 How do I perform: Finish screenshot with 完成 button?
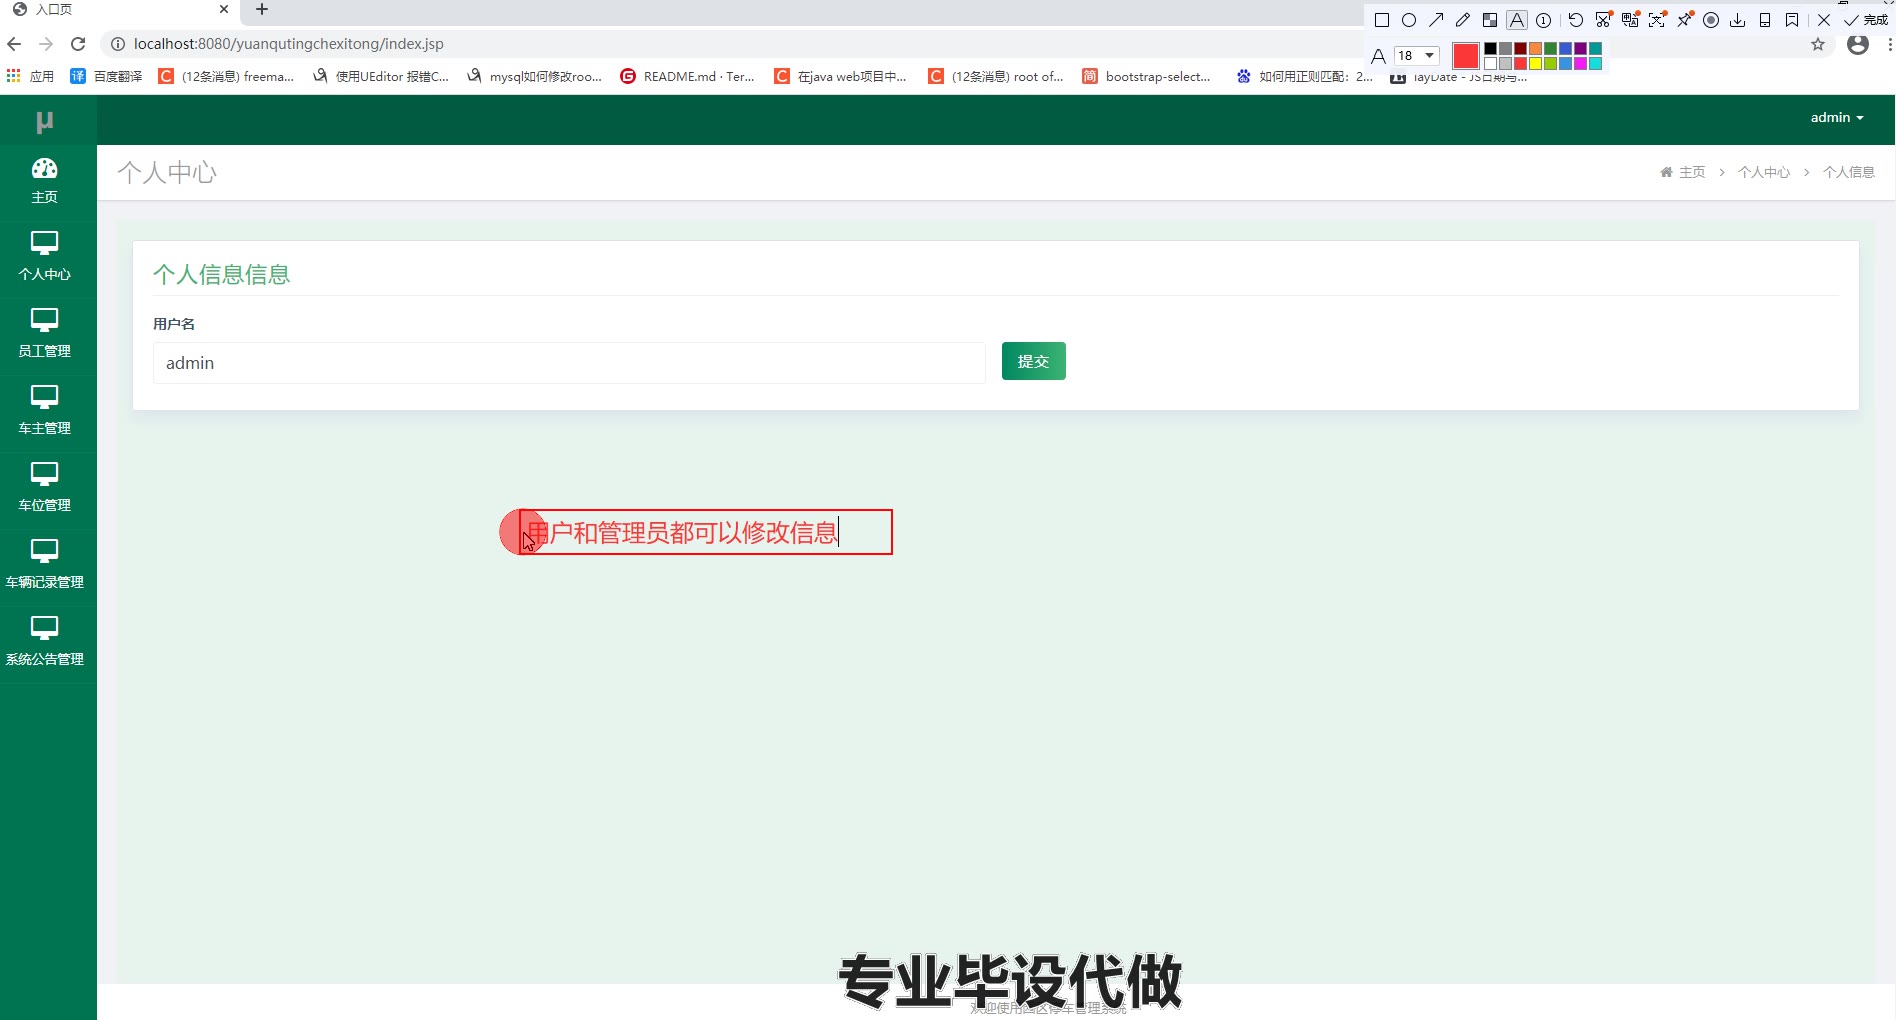point(1866,20)
